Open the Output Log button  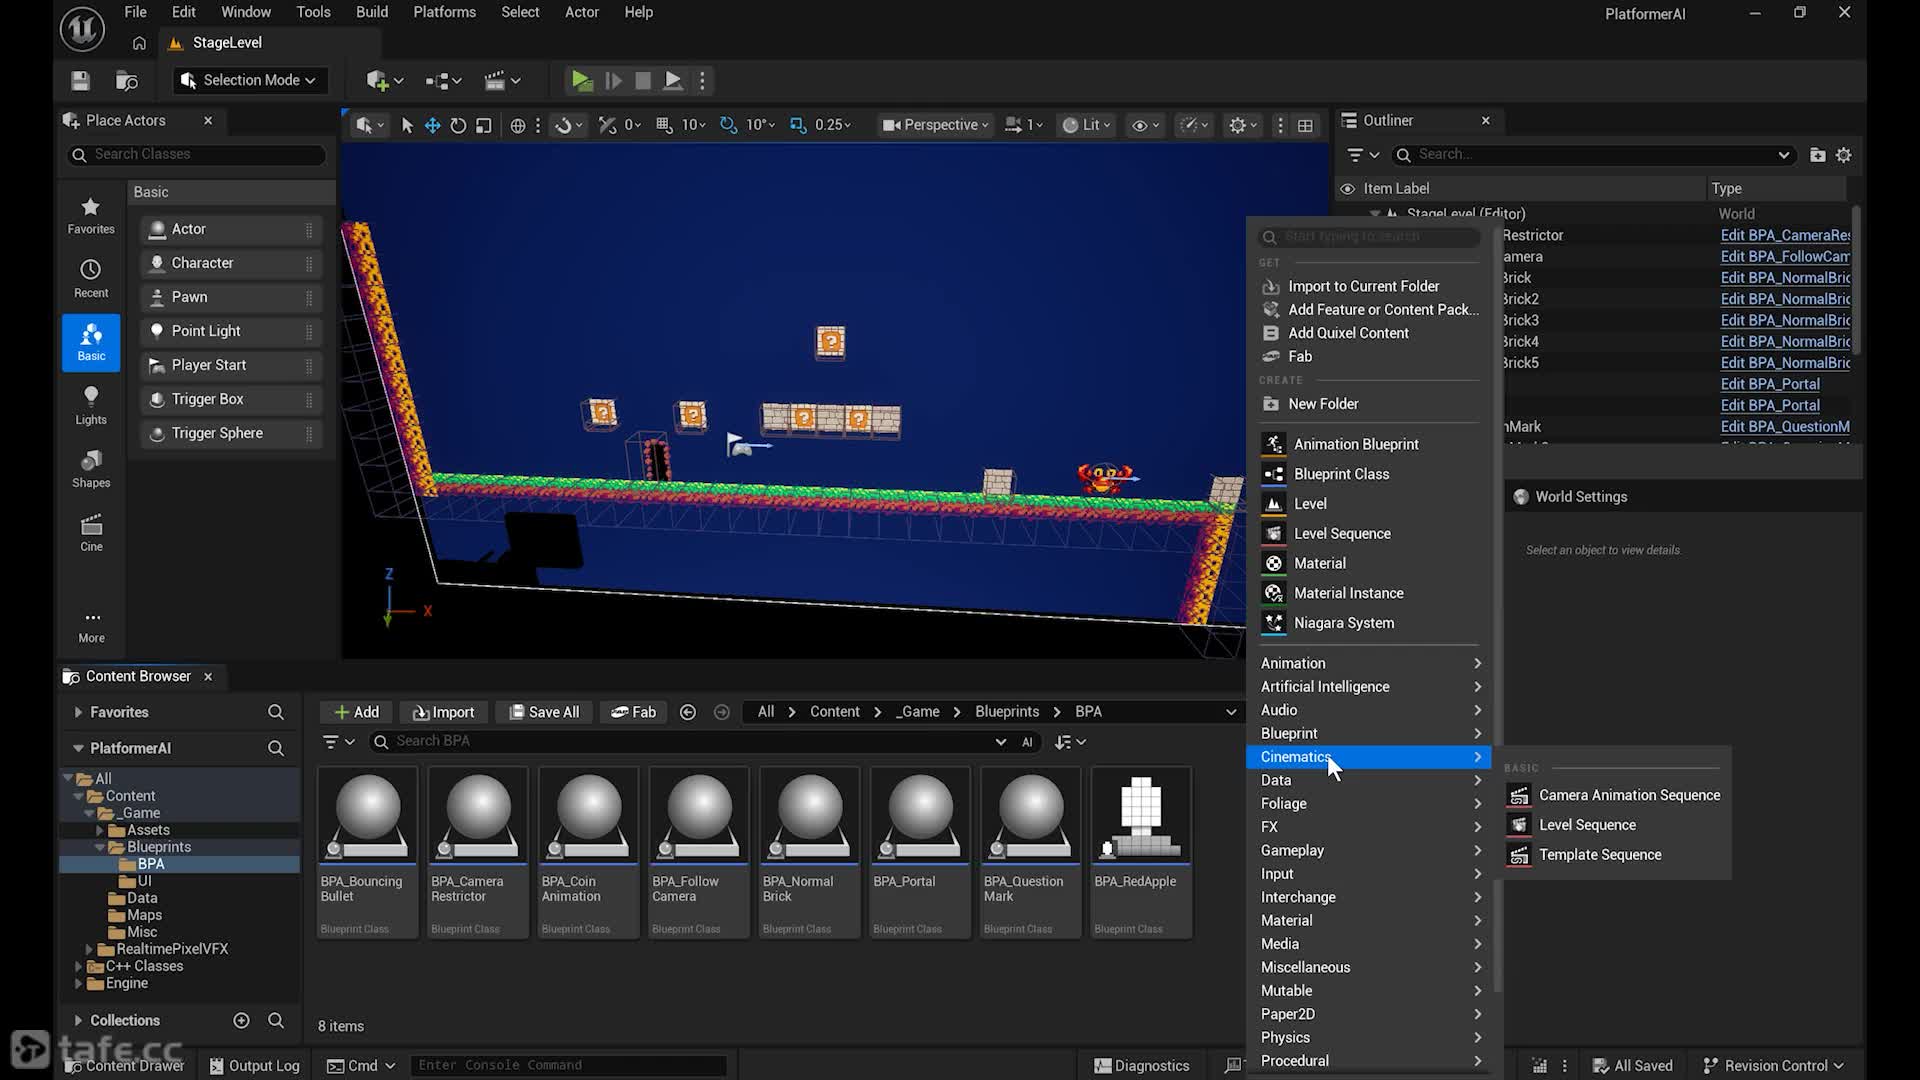click(x=254, y=1066)
